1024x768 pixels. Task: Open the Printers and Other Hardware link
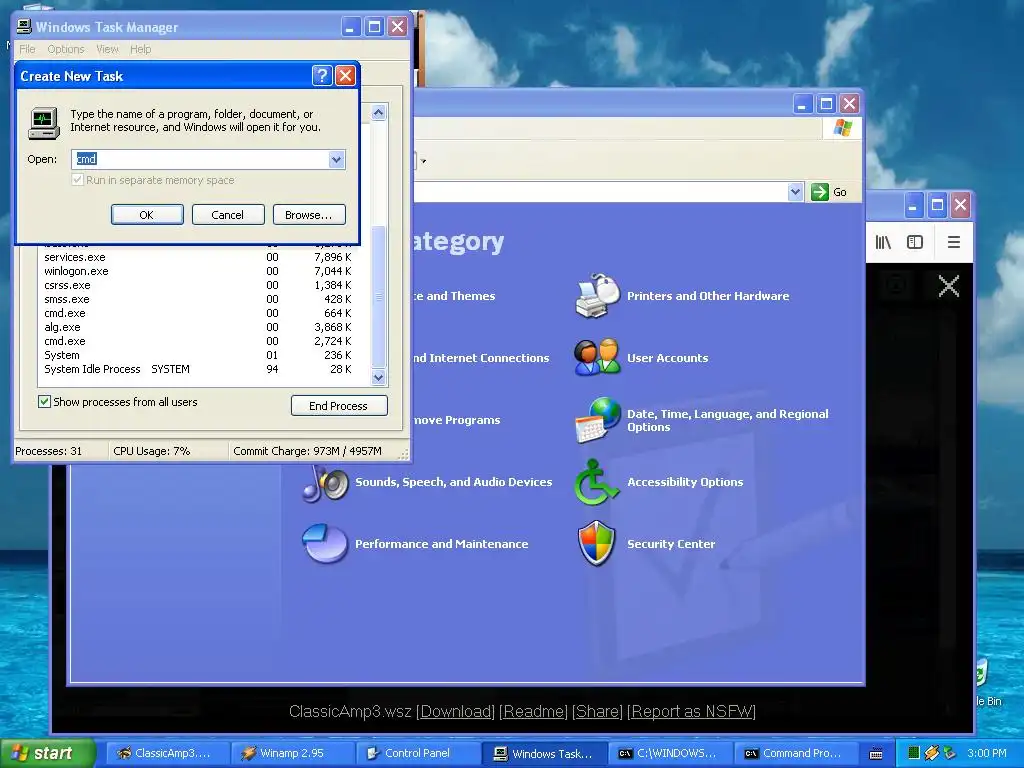708,296
